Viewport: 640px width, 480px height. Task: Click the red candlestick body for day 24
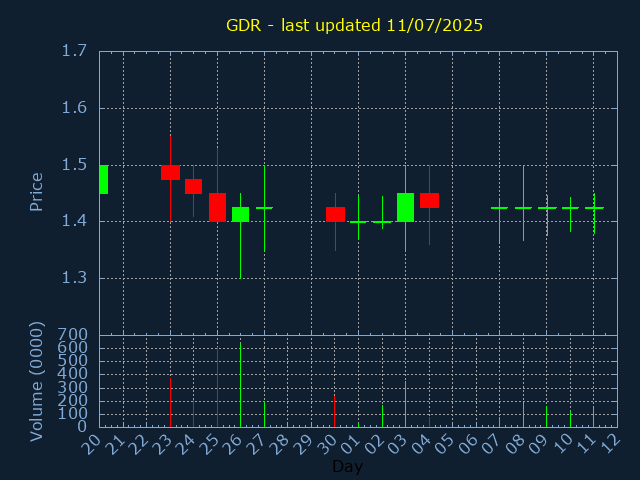[193, 187]
